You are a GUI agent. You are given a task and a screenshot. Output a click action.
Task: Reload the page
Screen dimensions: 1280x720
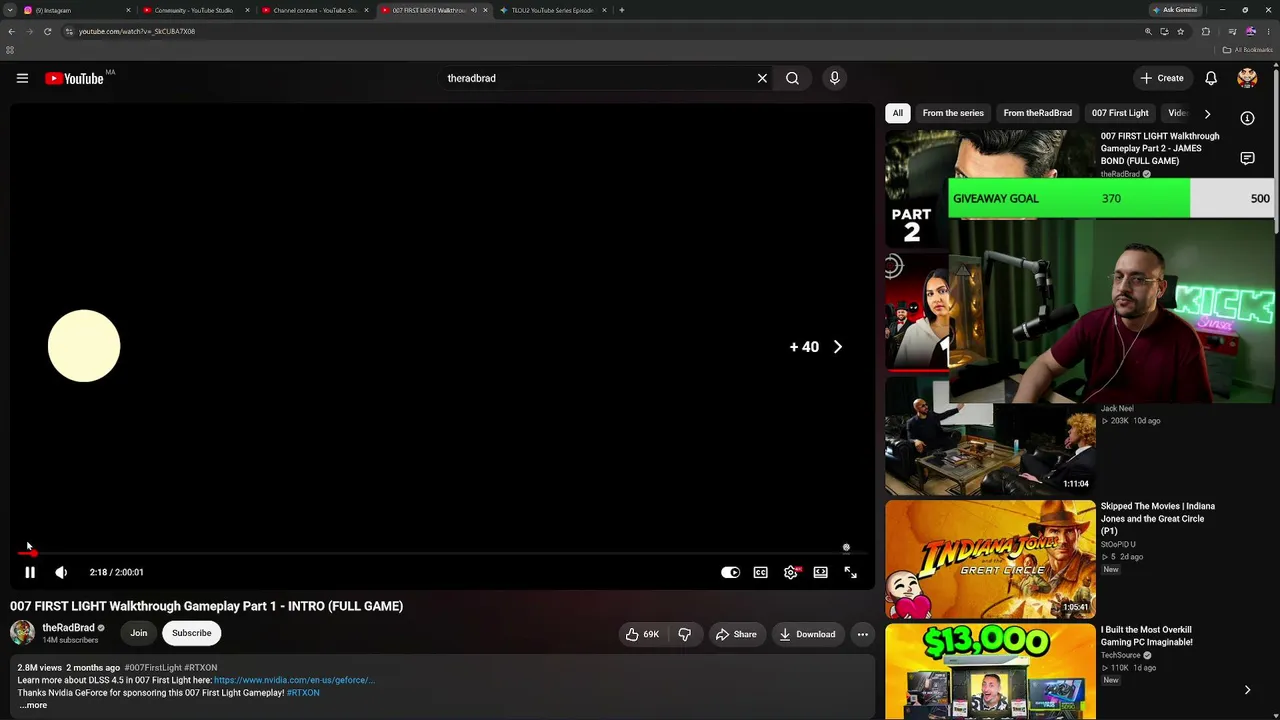point(47,31)
